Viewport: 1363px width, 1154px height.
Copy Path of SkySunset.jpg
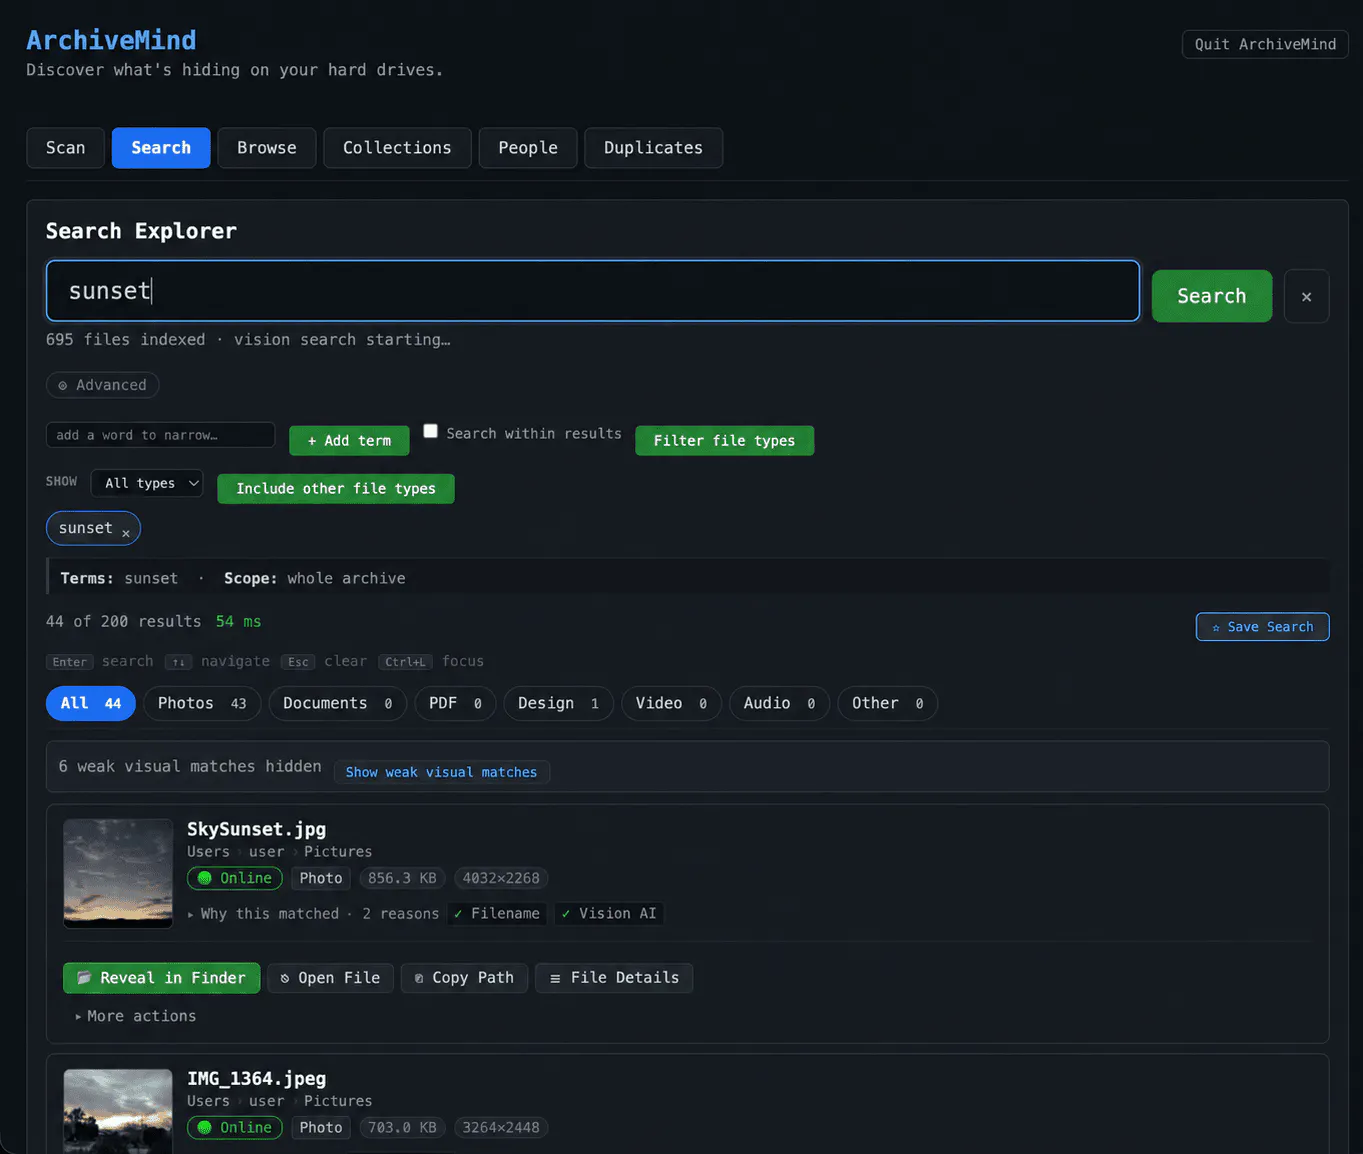pyautogui.click(x=464, y=978)
